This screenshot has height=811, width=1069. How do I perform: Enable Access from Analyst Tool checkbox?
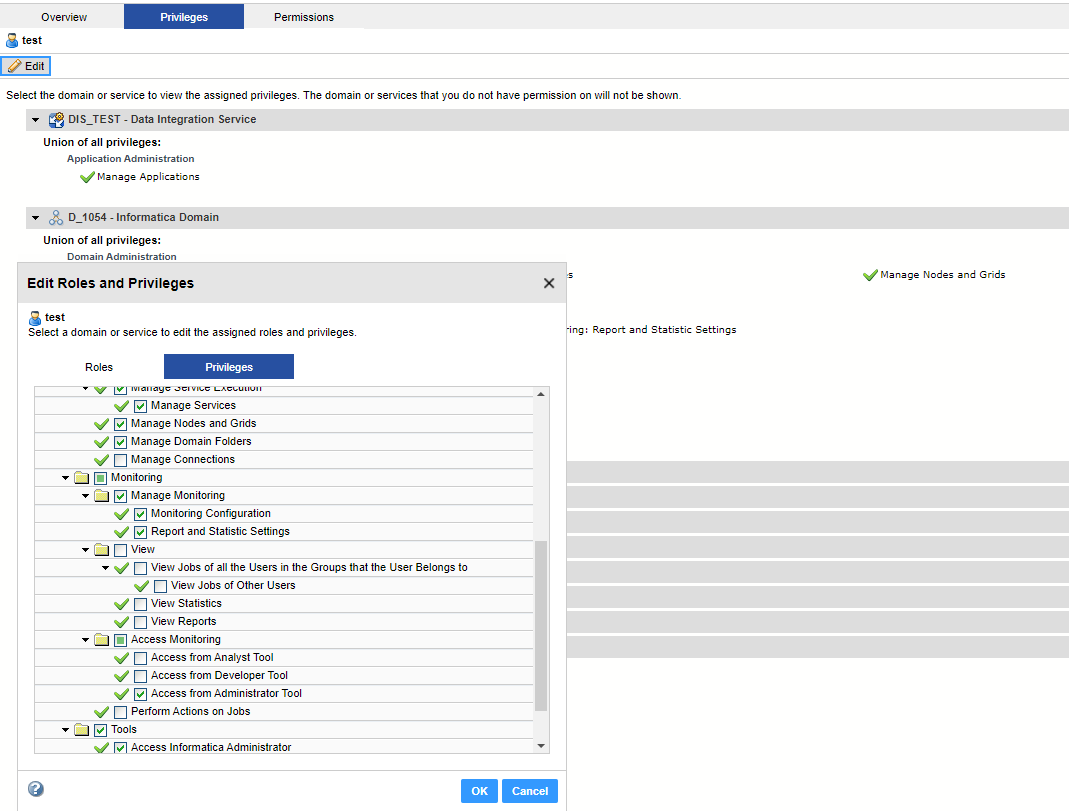coord(140,658)
